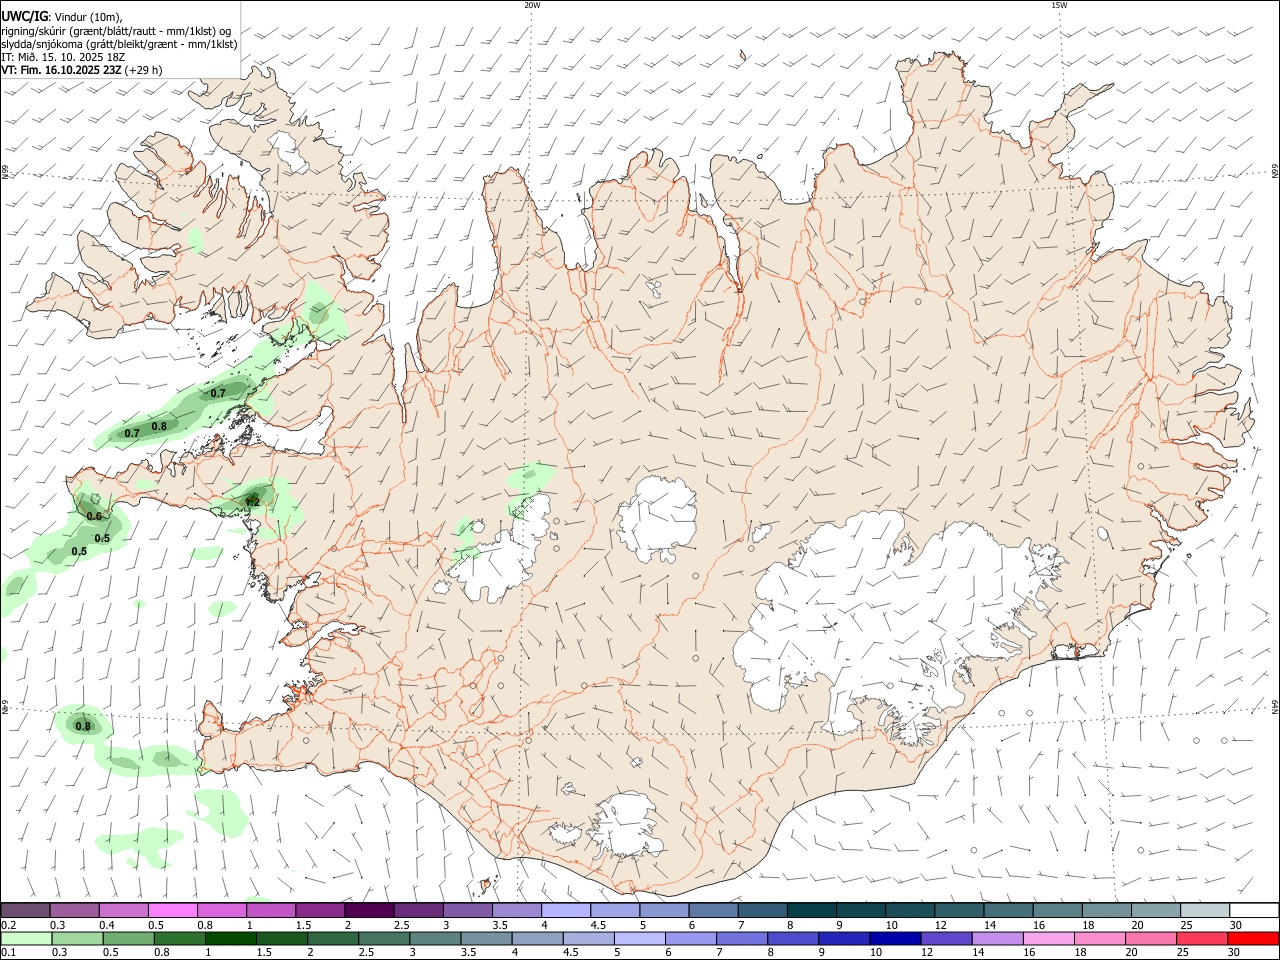The height and width of the screenshot is (960, 1280).
Task: Click the 'VT: Fim. 16.10.2025 23Z' line
Action: tap(62, 70)
